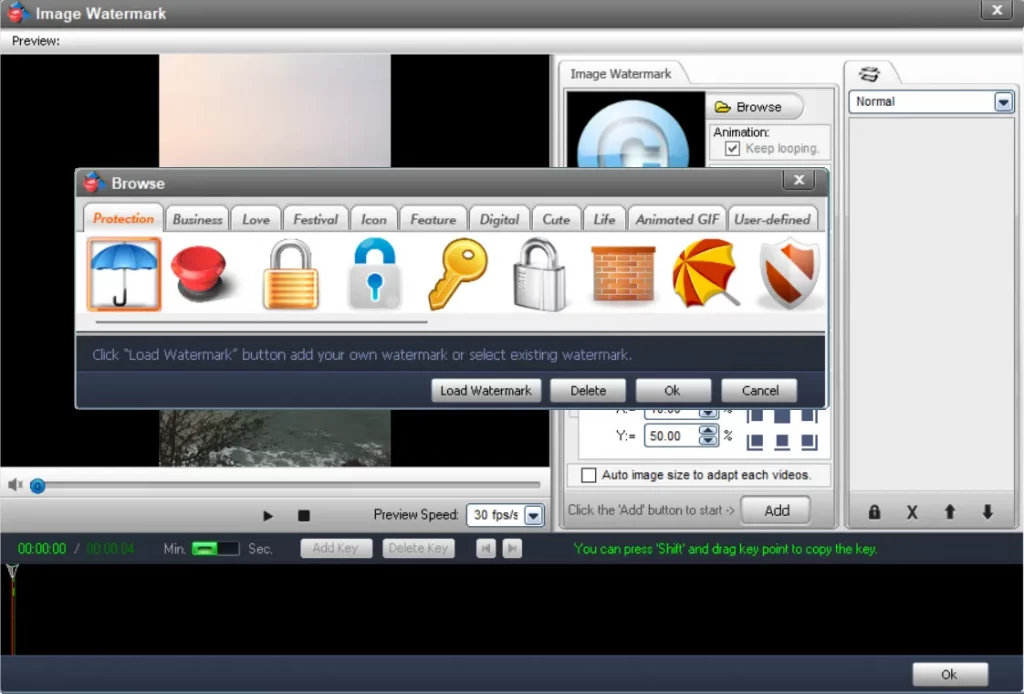Select the orange shield watermark icon

pos(788,274)
